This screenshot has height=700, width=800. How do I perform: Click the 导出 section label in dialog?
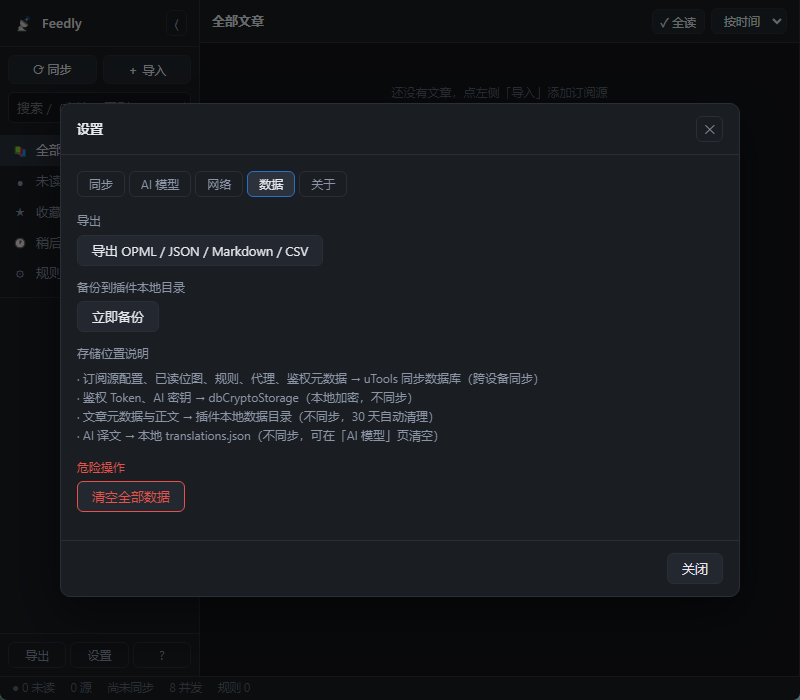[x=89, y=221]
